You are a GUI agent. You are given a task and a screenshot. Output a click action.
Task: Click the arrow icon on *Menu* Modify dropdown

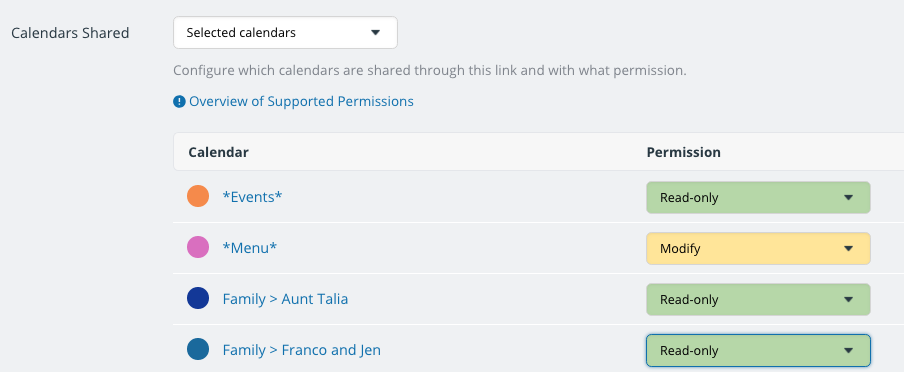848,249
